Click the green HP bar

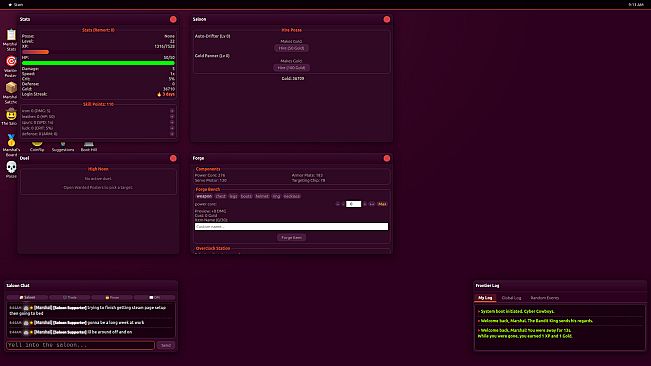[x=98, y=63]
